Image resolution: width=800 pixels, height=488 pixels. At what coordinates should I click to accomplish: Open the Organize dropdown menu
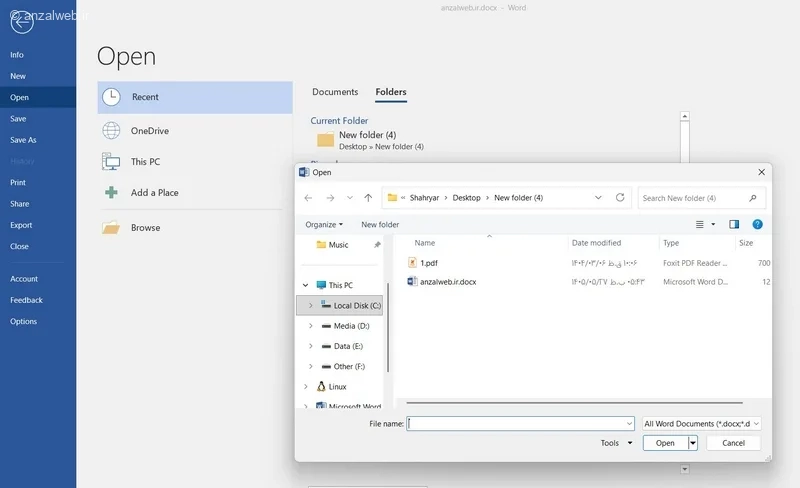tap(324, 225)
